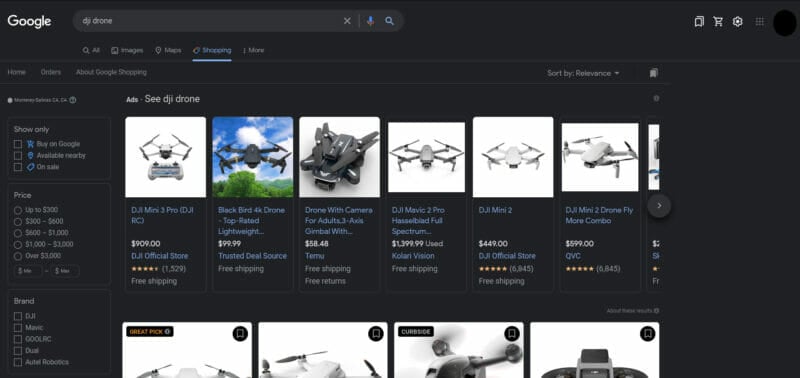Submit search with the magnifying glass icon

[x=389, y=21]
